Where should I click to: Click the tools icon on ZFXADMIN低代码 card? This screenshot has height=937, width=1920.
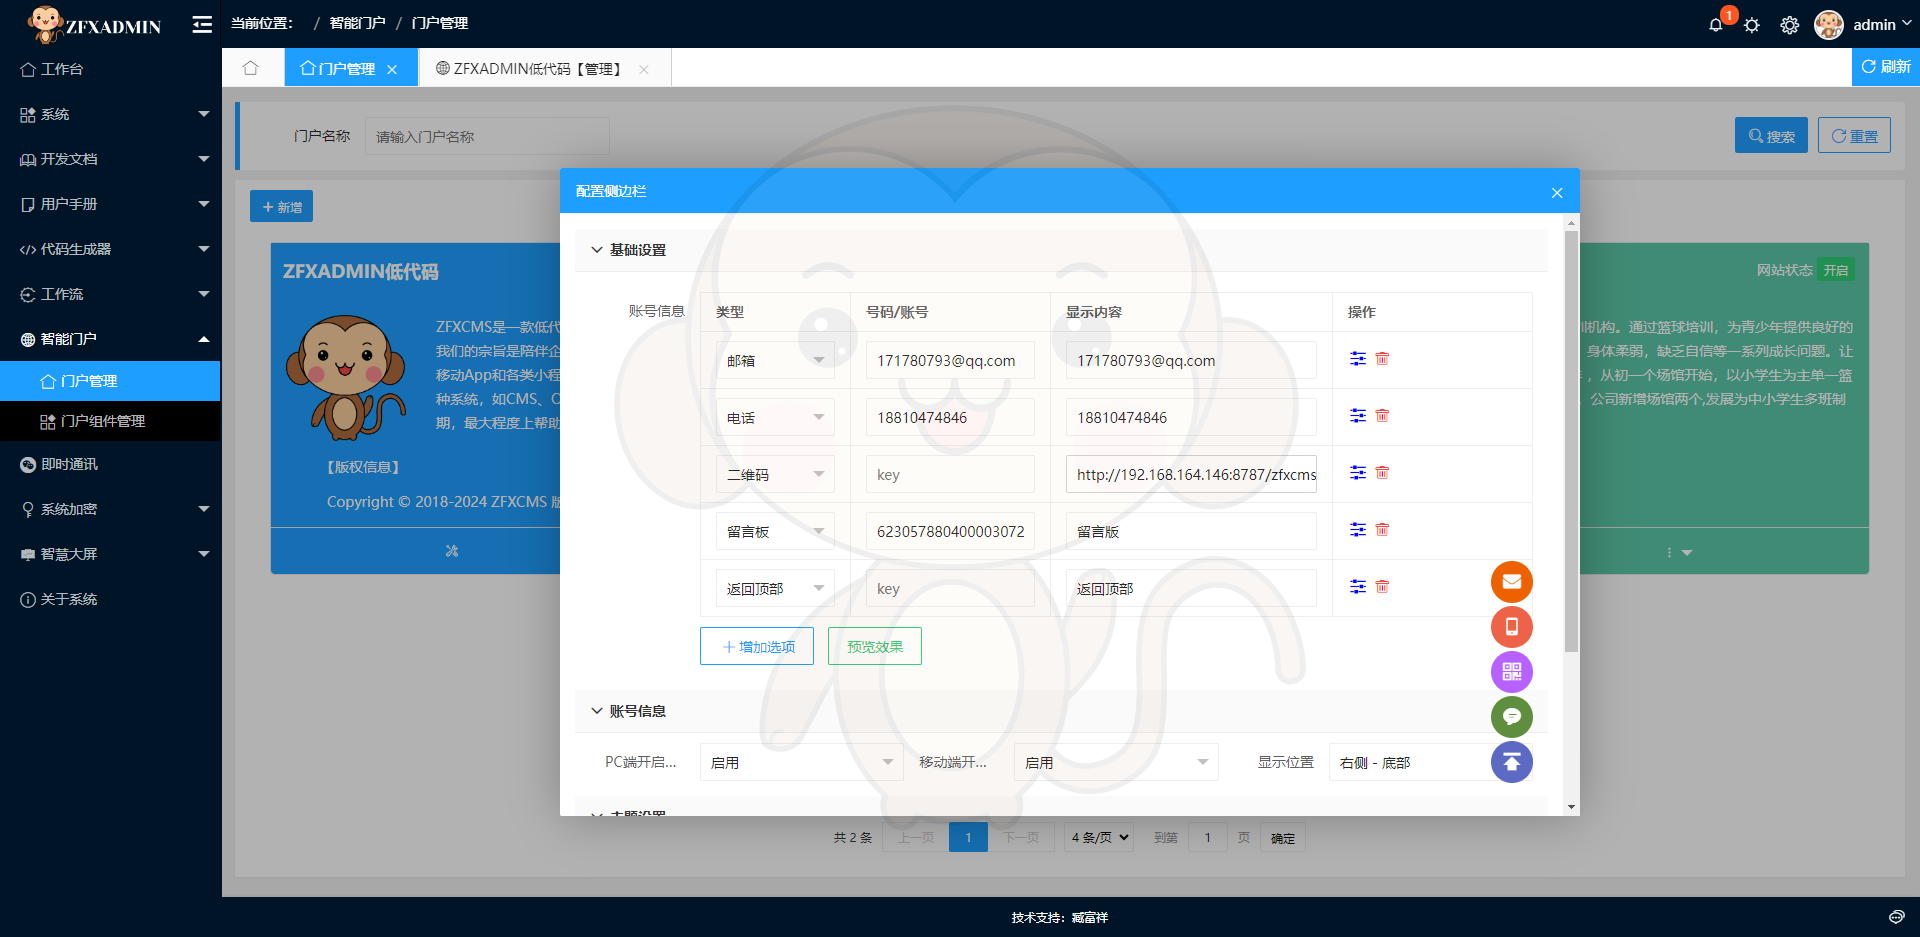[x=452, y=551]
